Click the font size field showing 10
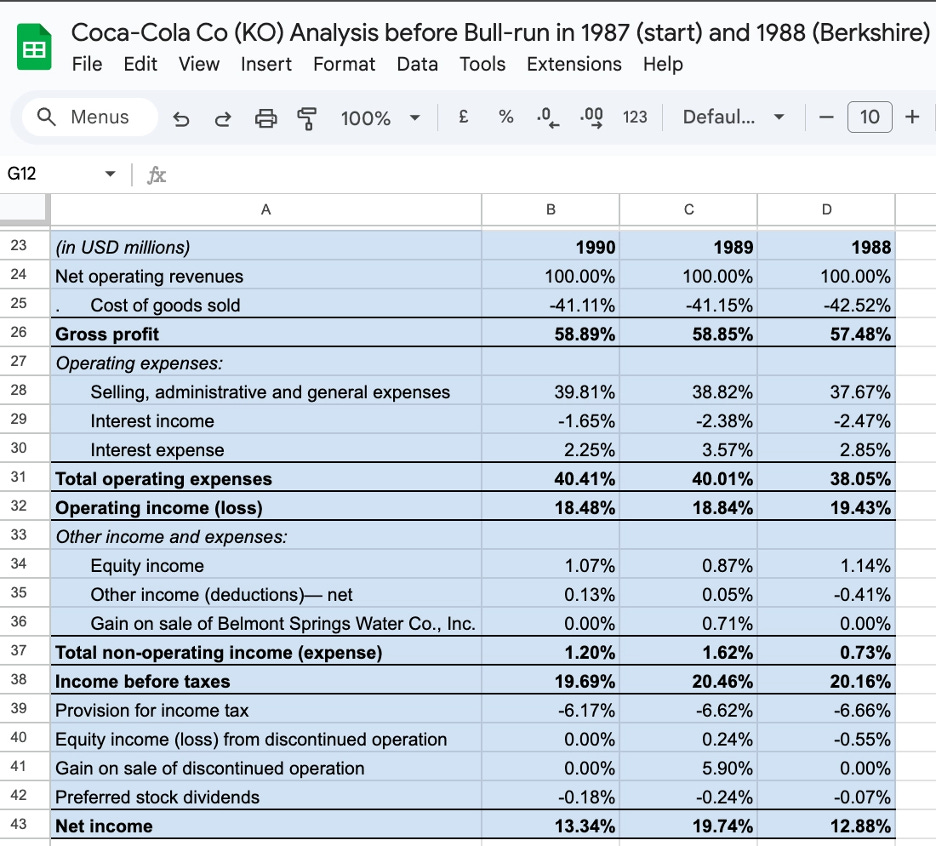 [870, 117]
